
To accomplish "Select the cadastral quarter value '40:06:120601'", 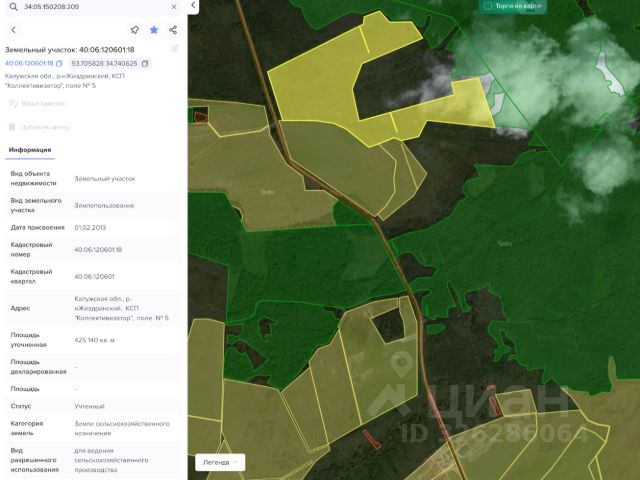I will [94, 276].
